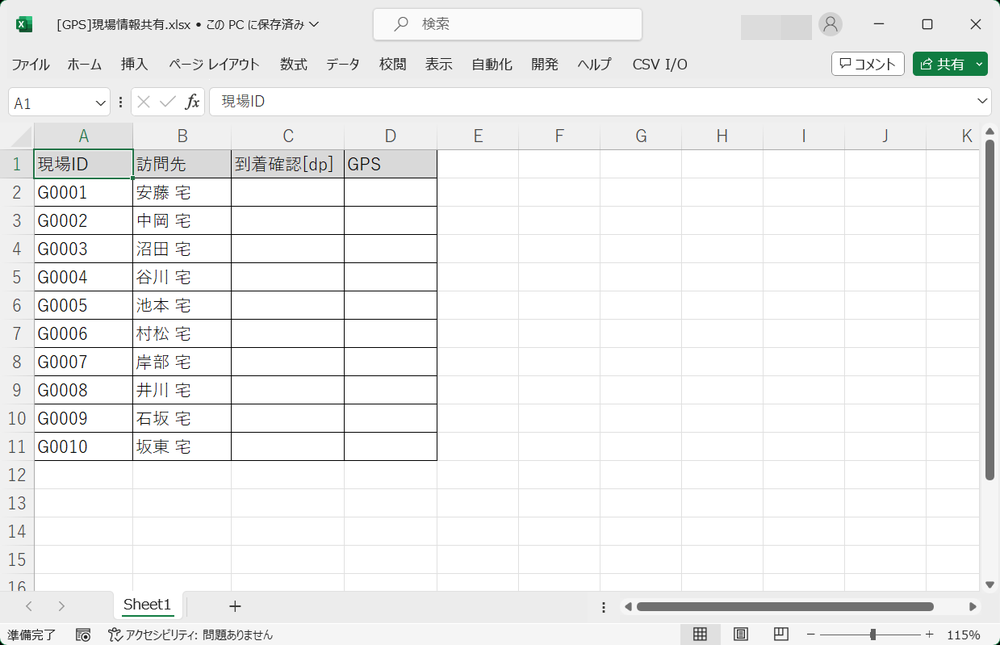Select cell containing G0007
This screenshot has height=645, width=1000.
tap(84, 362)
